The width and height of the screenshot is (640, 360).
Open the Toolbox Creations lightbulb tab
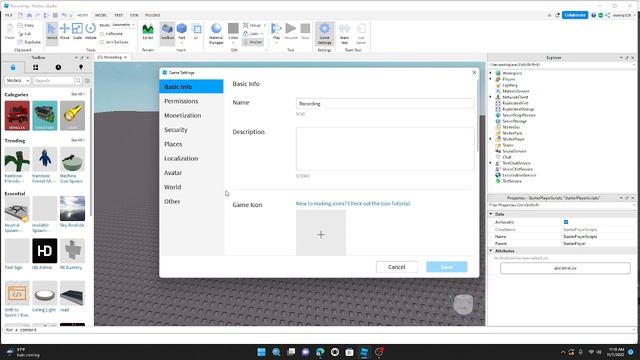(81, 67)
